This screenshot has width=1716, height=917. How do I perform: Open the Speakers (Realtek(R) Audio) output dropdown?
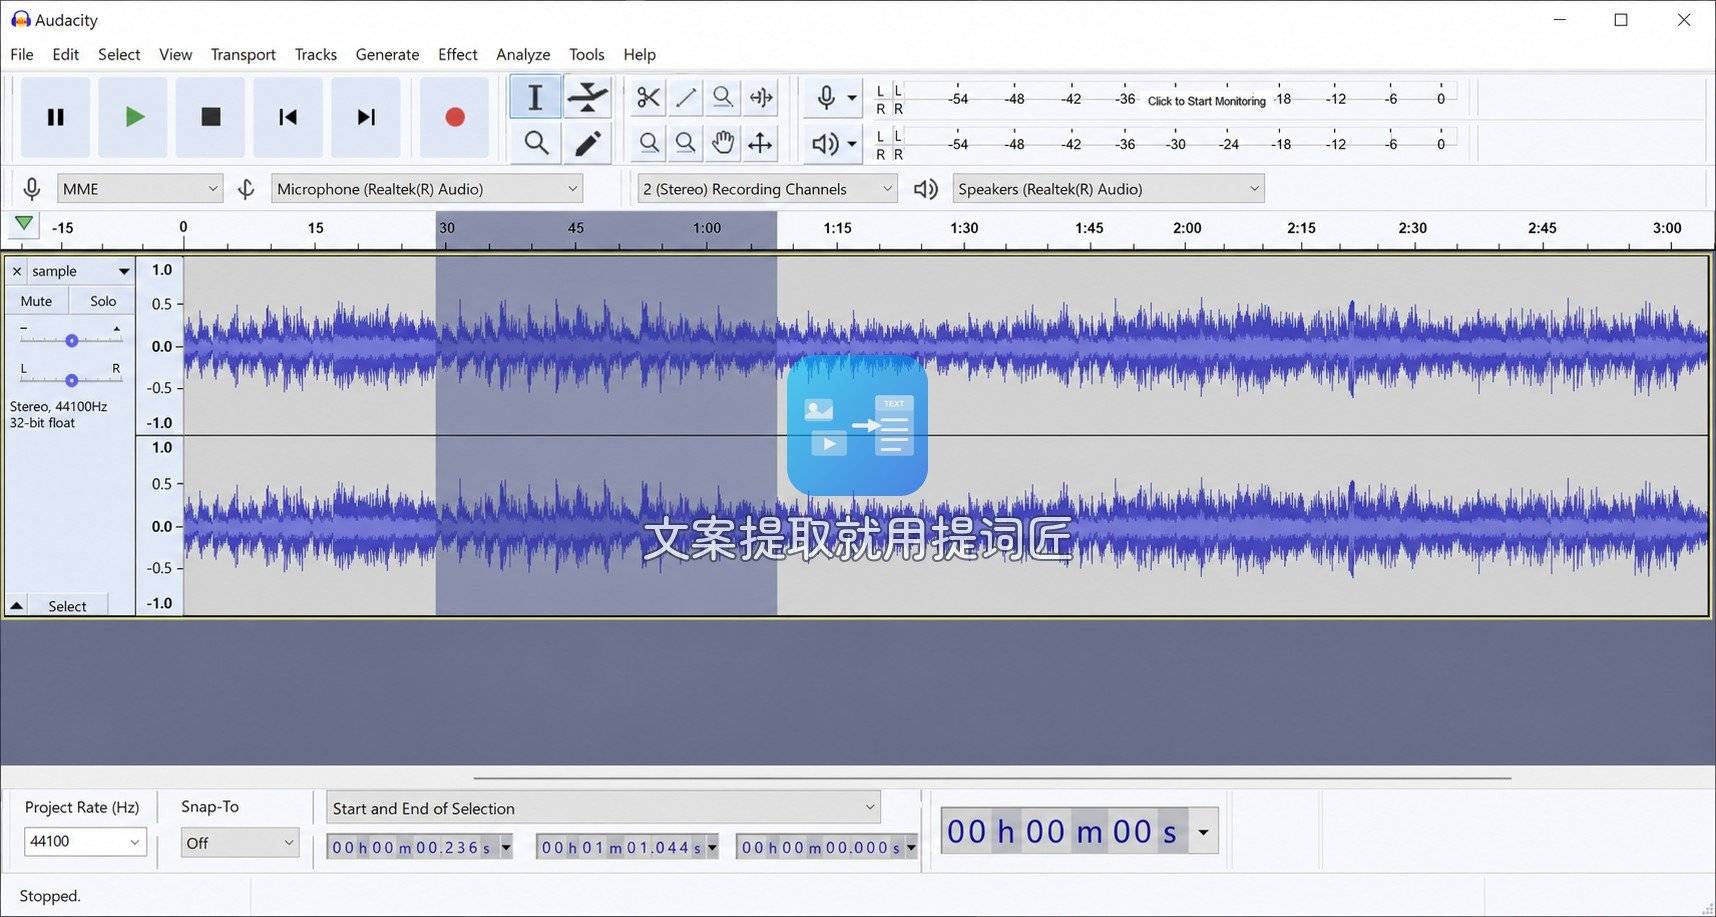(1108, 189)
